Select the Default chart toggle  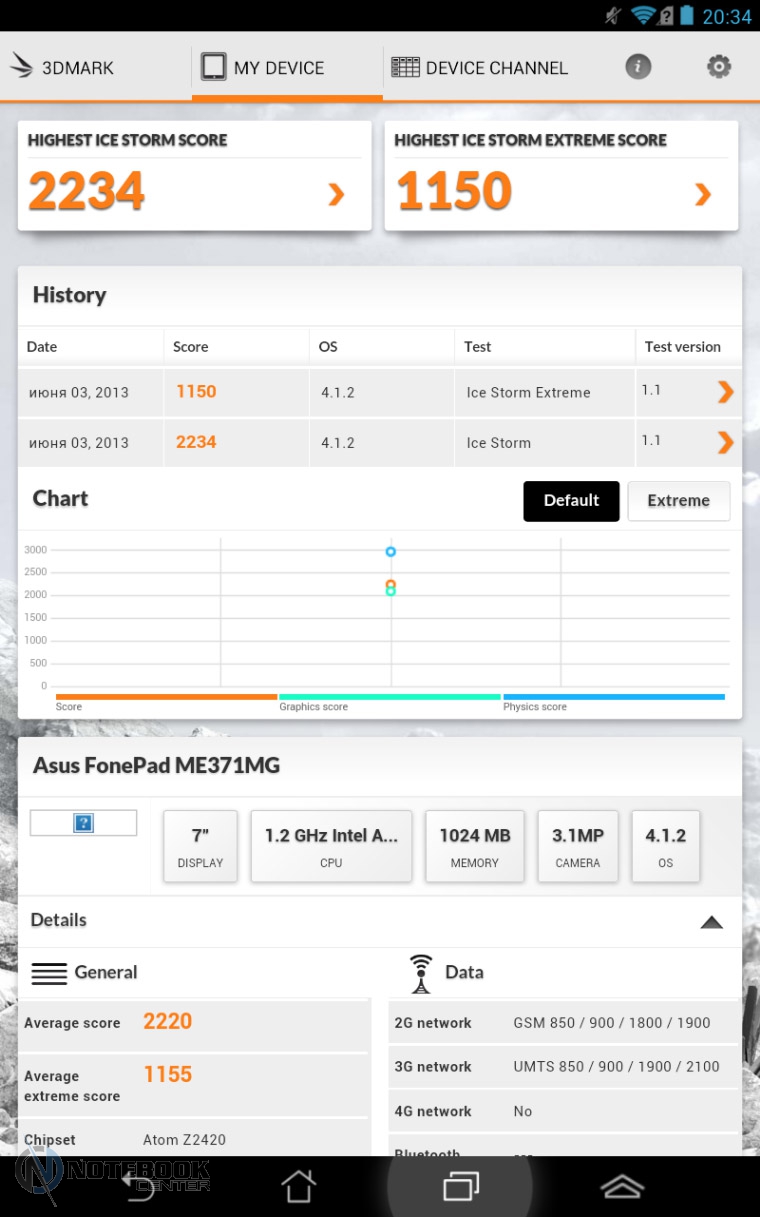571,501
